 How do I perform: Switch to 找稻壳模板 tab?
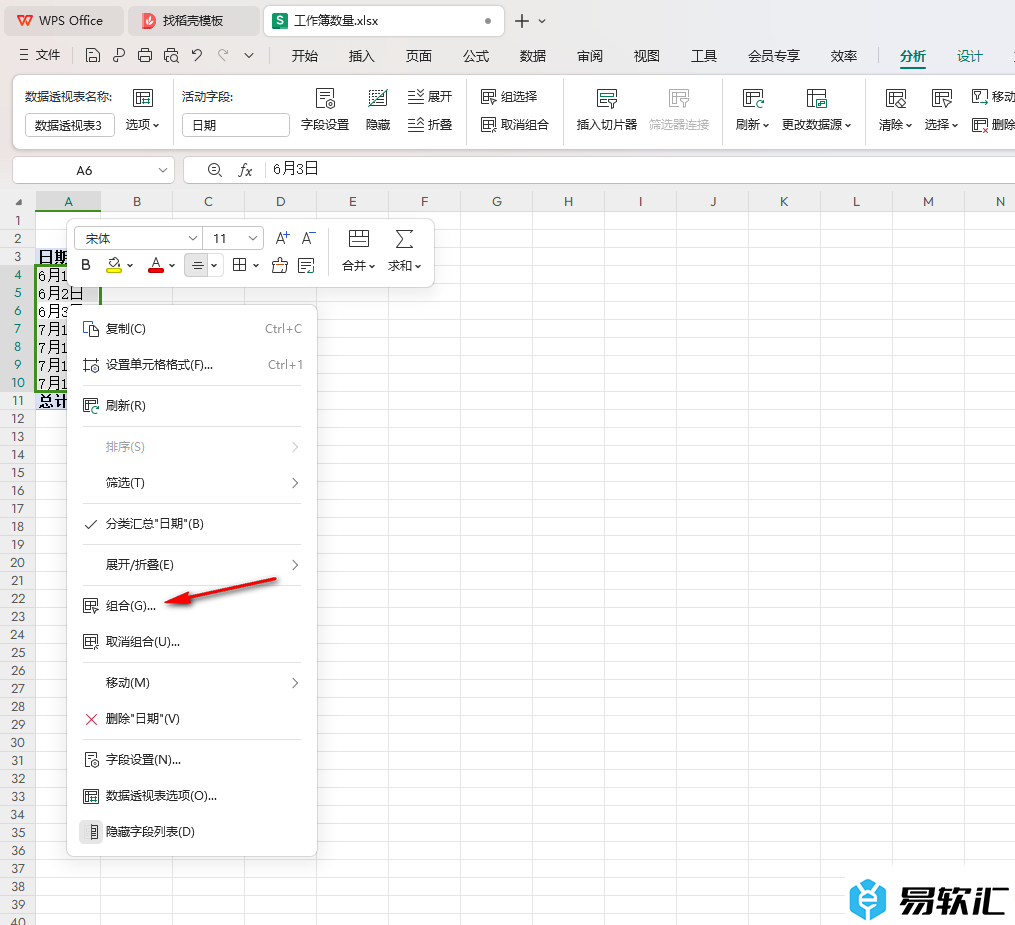(x=193, y=21)
